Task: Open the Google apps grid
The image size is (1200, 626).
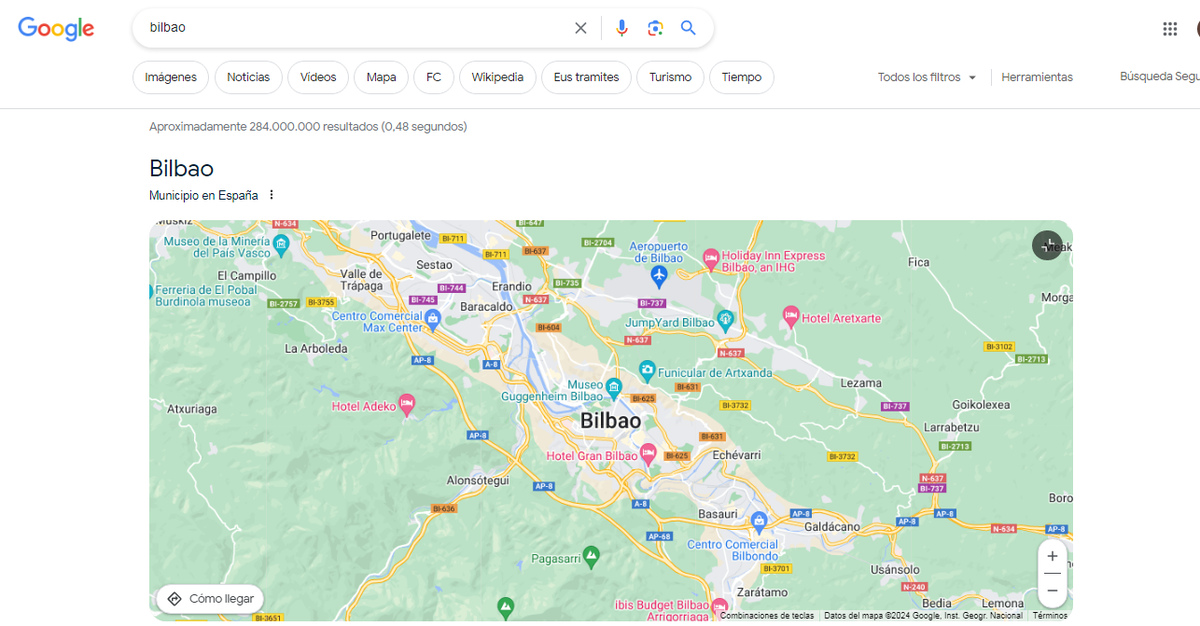Action: pyautogui.click(x=1170, y=29)
